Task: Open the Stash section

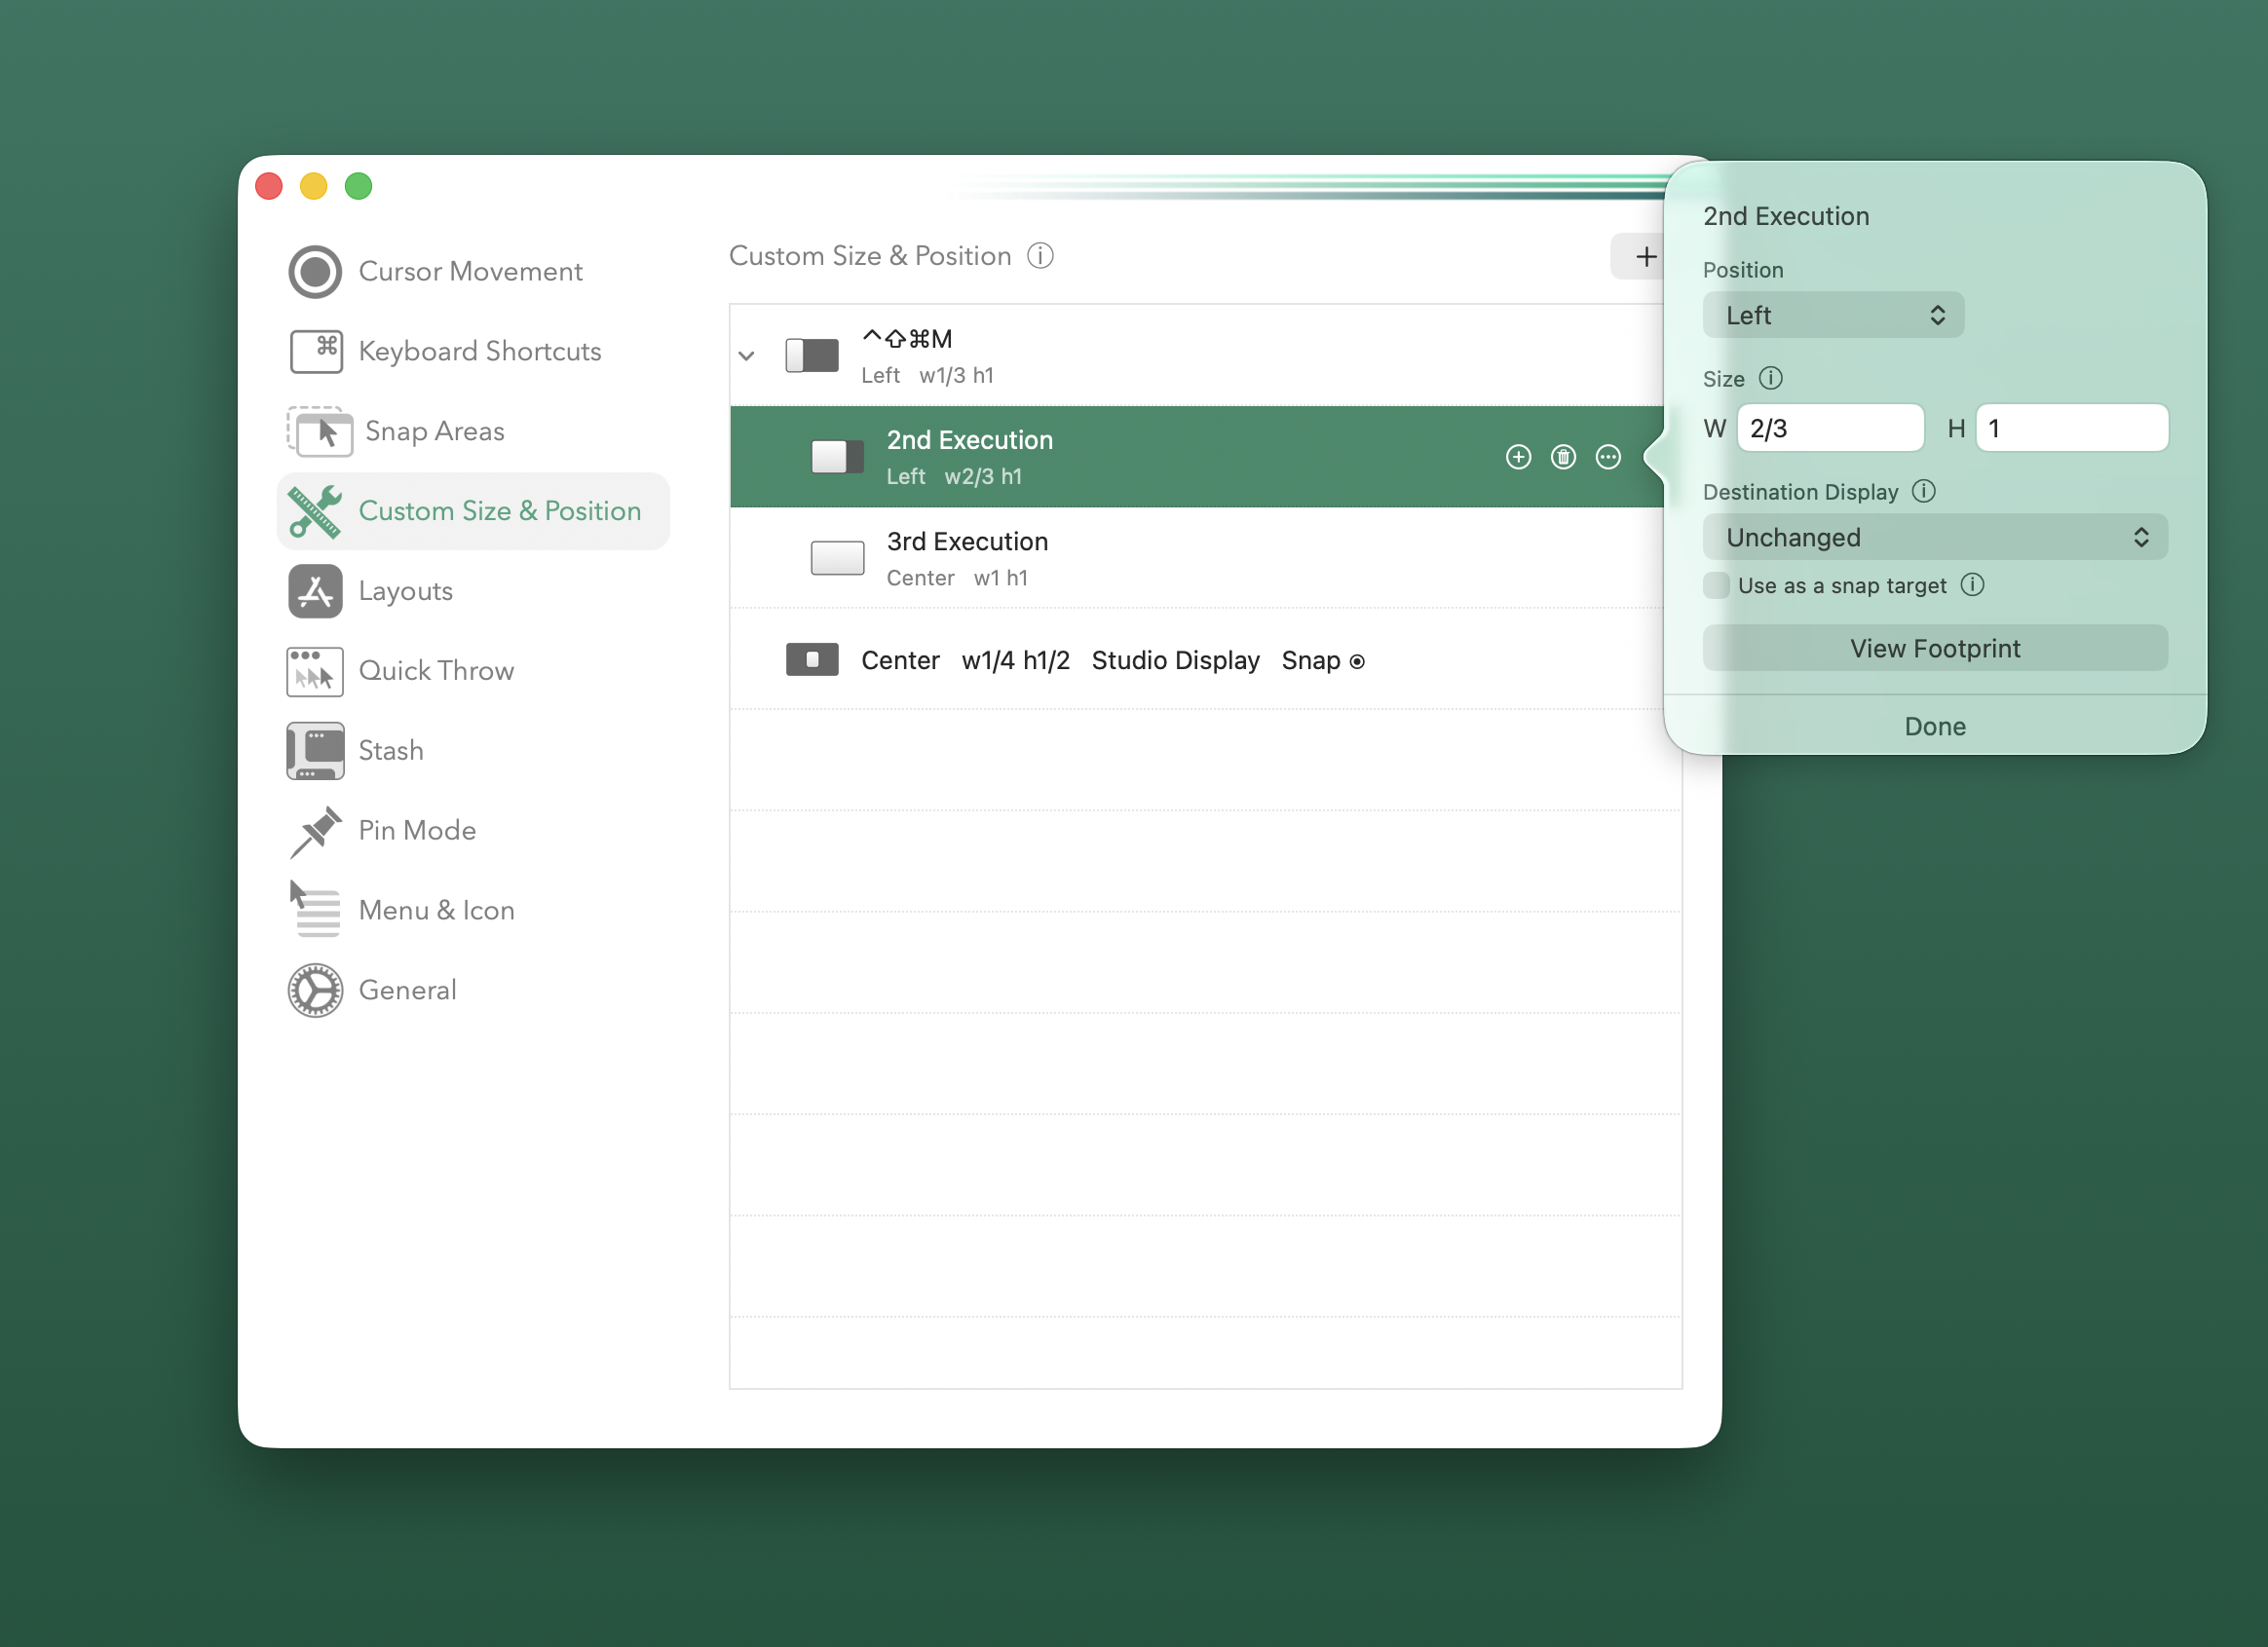Action: click(x=356, y=750)
